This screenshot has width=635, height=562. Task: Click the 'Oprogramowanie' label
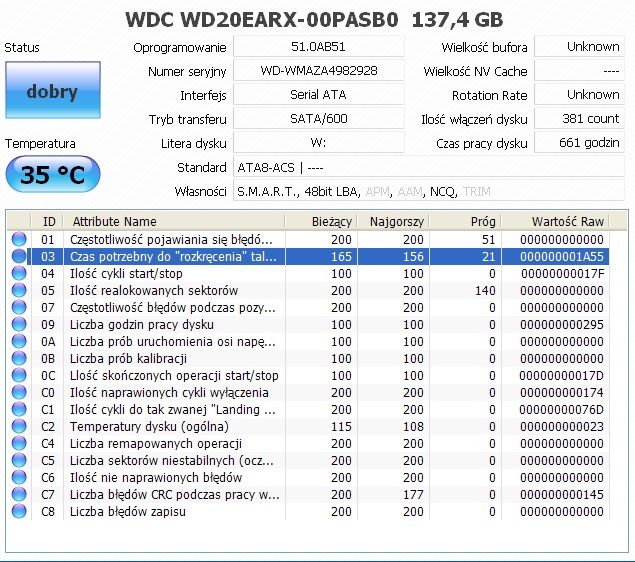click(x=180, y=47)
